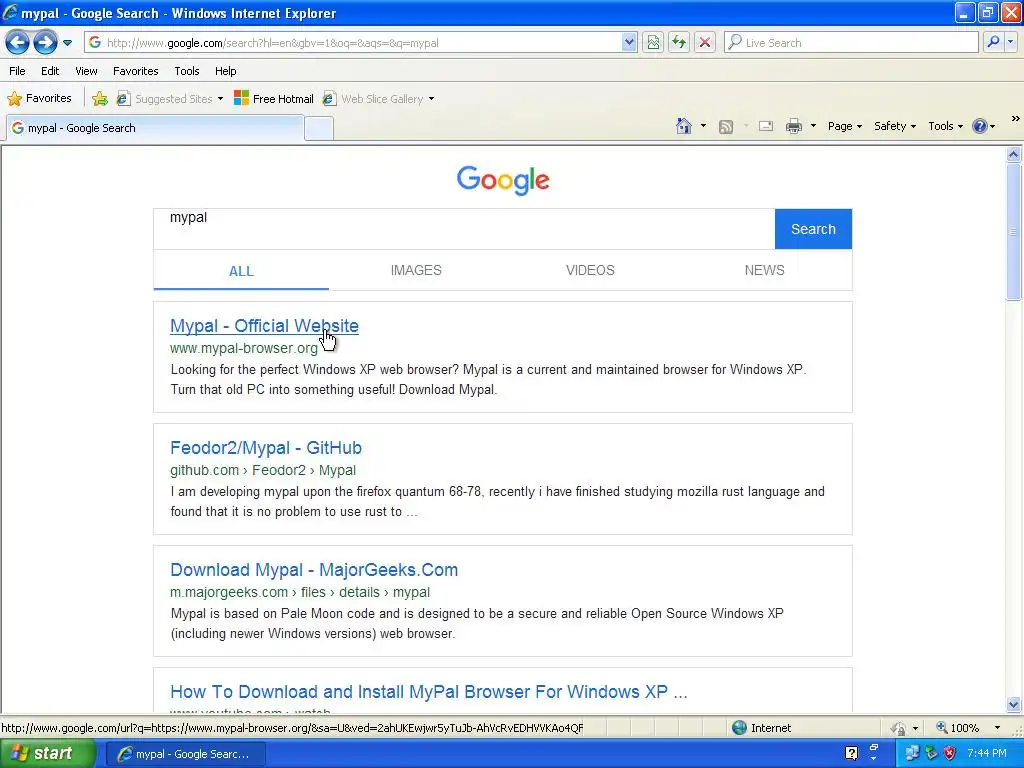Open the View menu
Viewport: 1024px width, 768px height.
pyautogui.click(x=86, y=71)
